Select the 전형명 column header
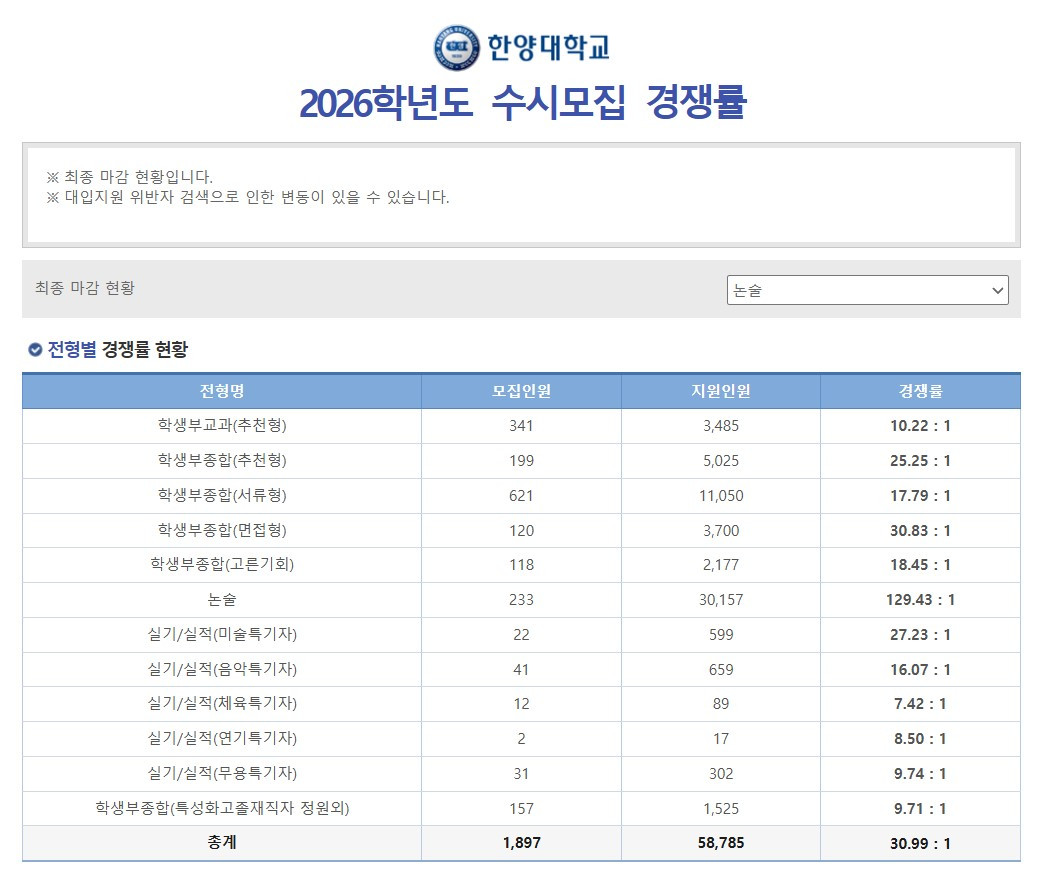This screenshot has width=1037, height=875. click(222, 391)
